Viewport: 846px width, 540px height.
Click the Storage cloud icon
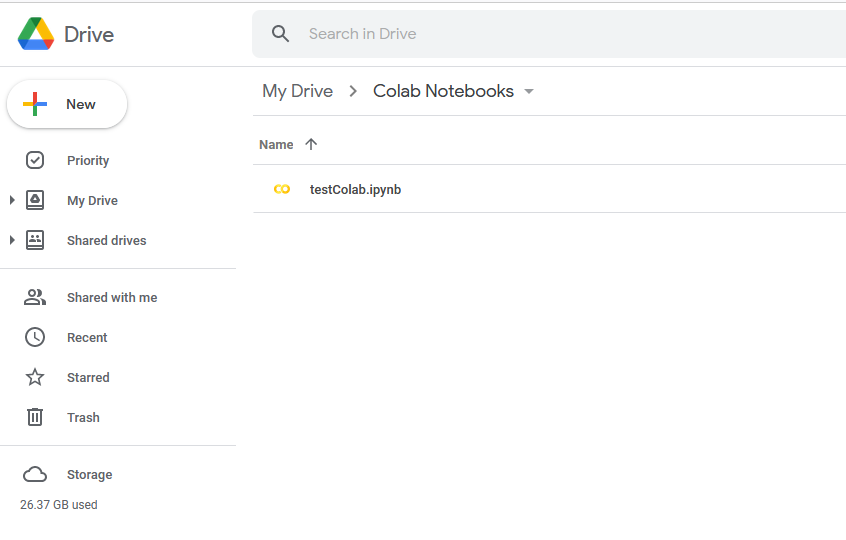(35, 474)
